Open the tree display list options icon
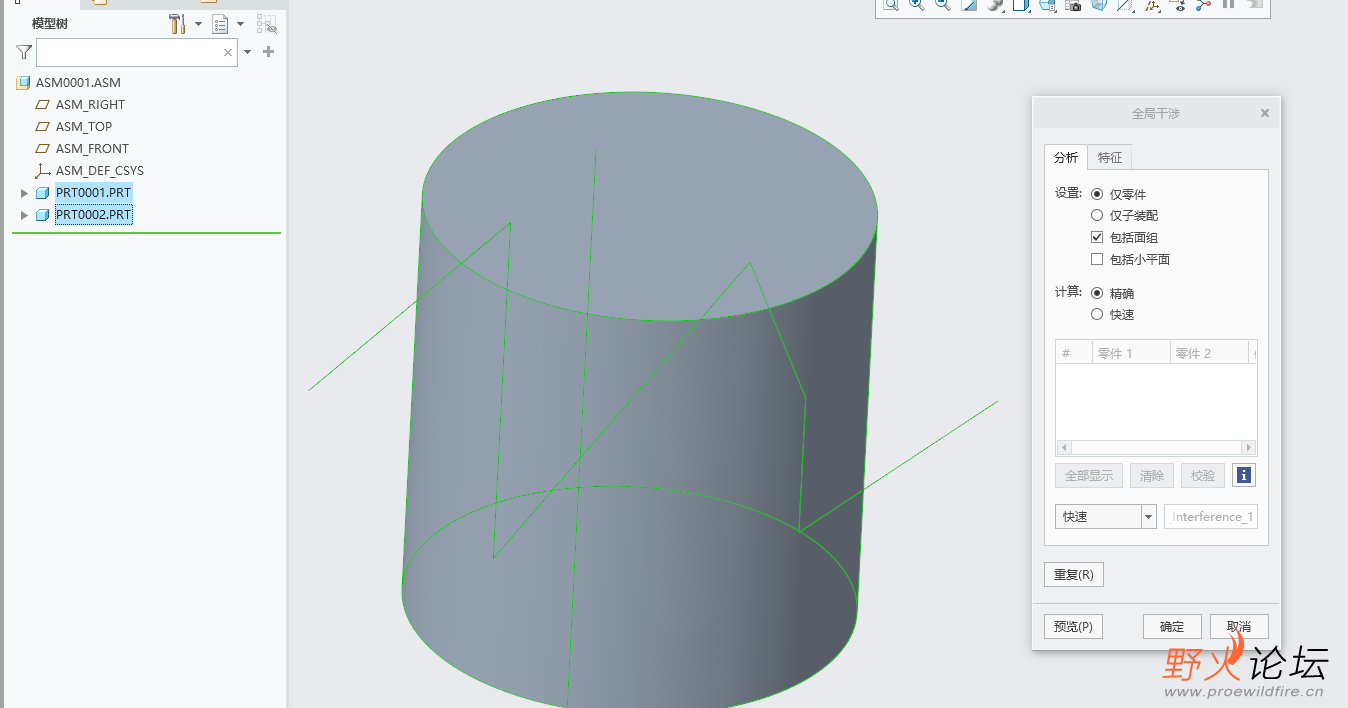The height and width of the screenshot is (708, 1348). pos(221,23)
